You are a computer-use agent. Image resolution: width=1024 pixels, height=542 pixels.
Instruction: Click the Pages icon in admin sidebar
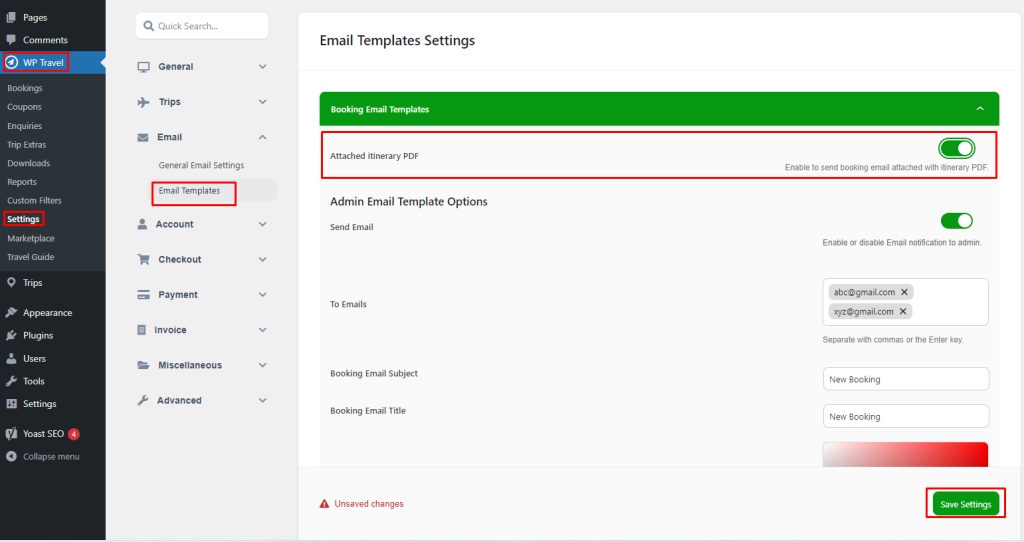tap(11, 18)
